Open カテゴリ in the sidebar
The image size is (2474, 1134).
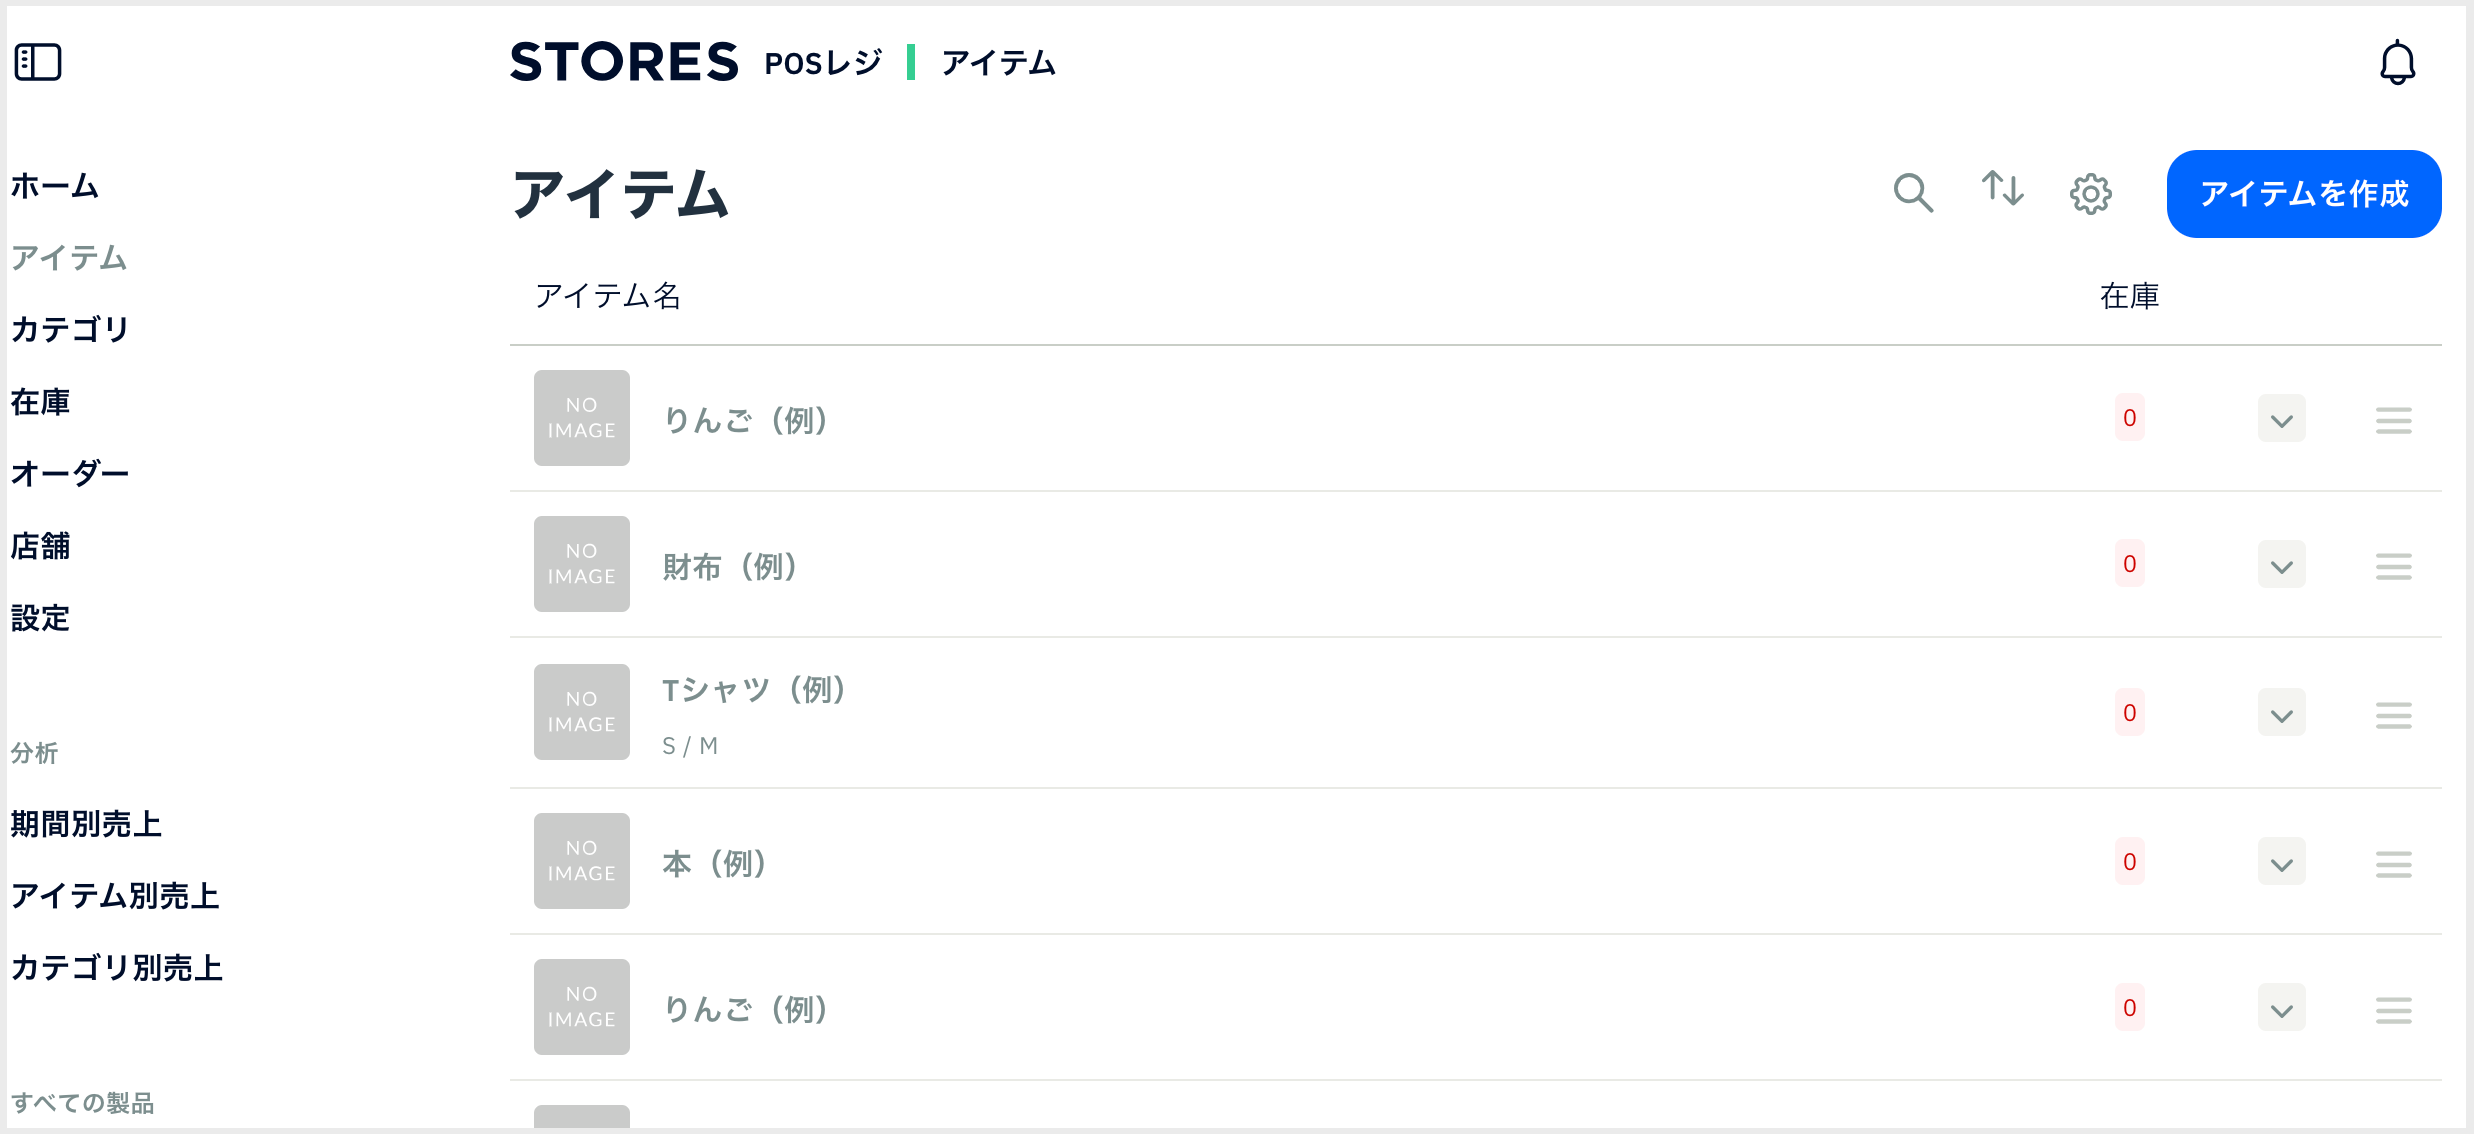tap(70, 329)
